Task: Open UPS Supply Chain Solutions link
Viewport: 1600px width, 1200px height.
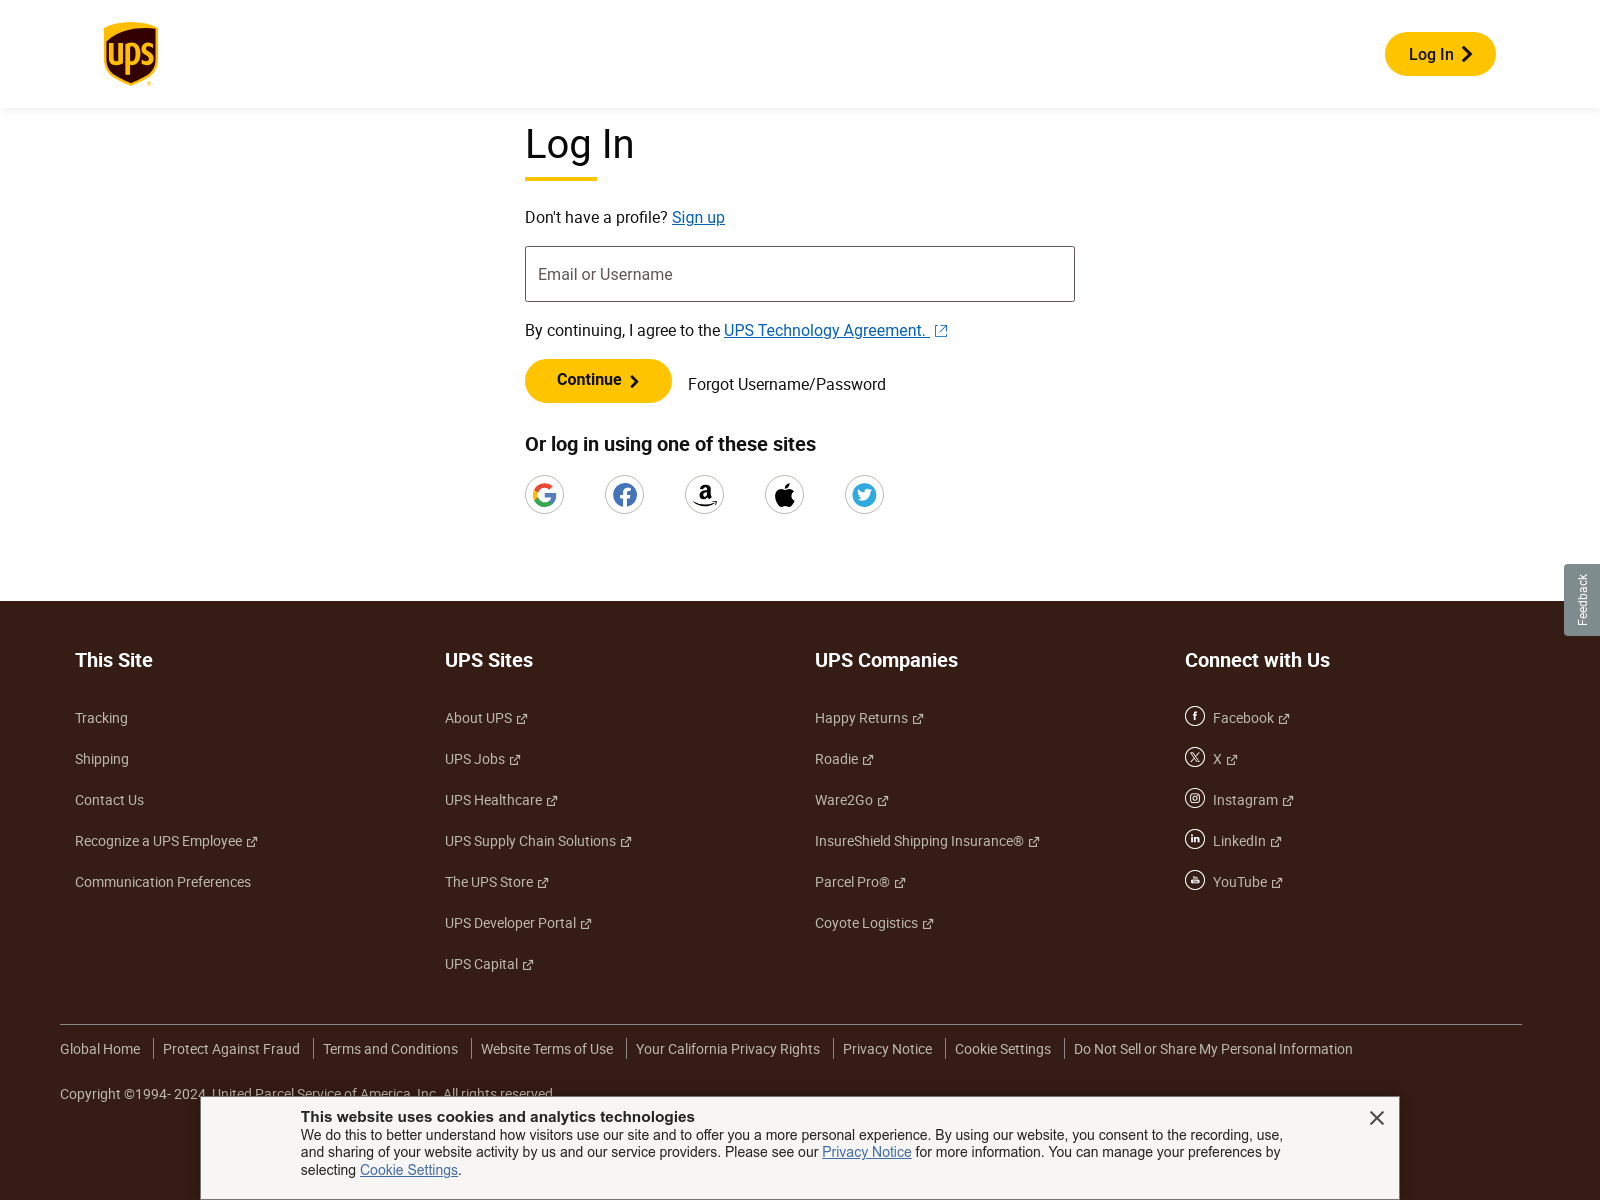Action: [x=538, y=841]
